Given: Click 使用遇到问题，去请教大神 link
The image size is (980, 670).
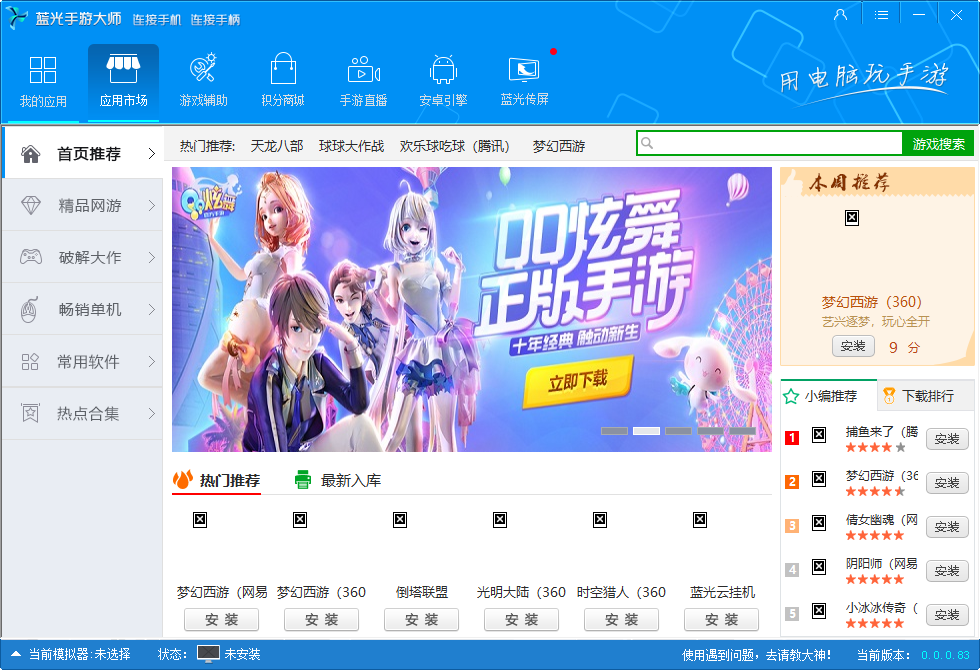Looking at the screenshot, I should pyautogui.click(x=756, y=654).
